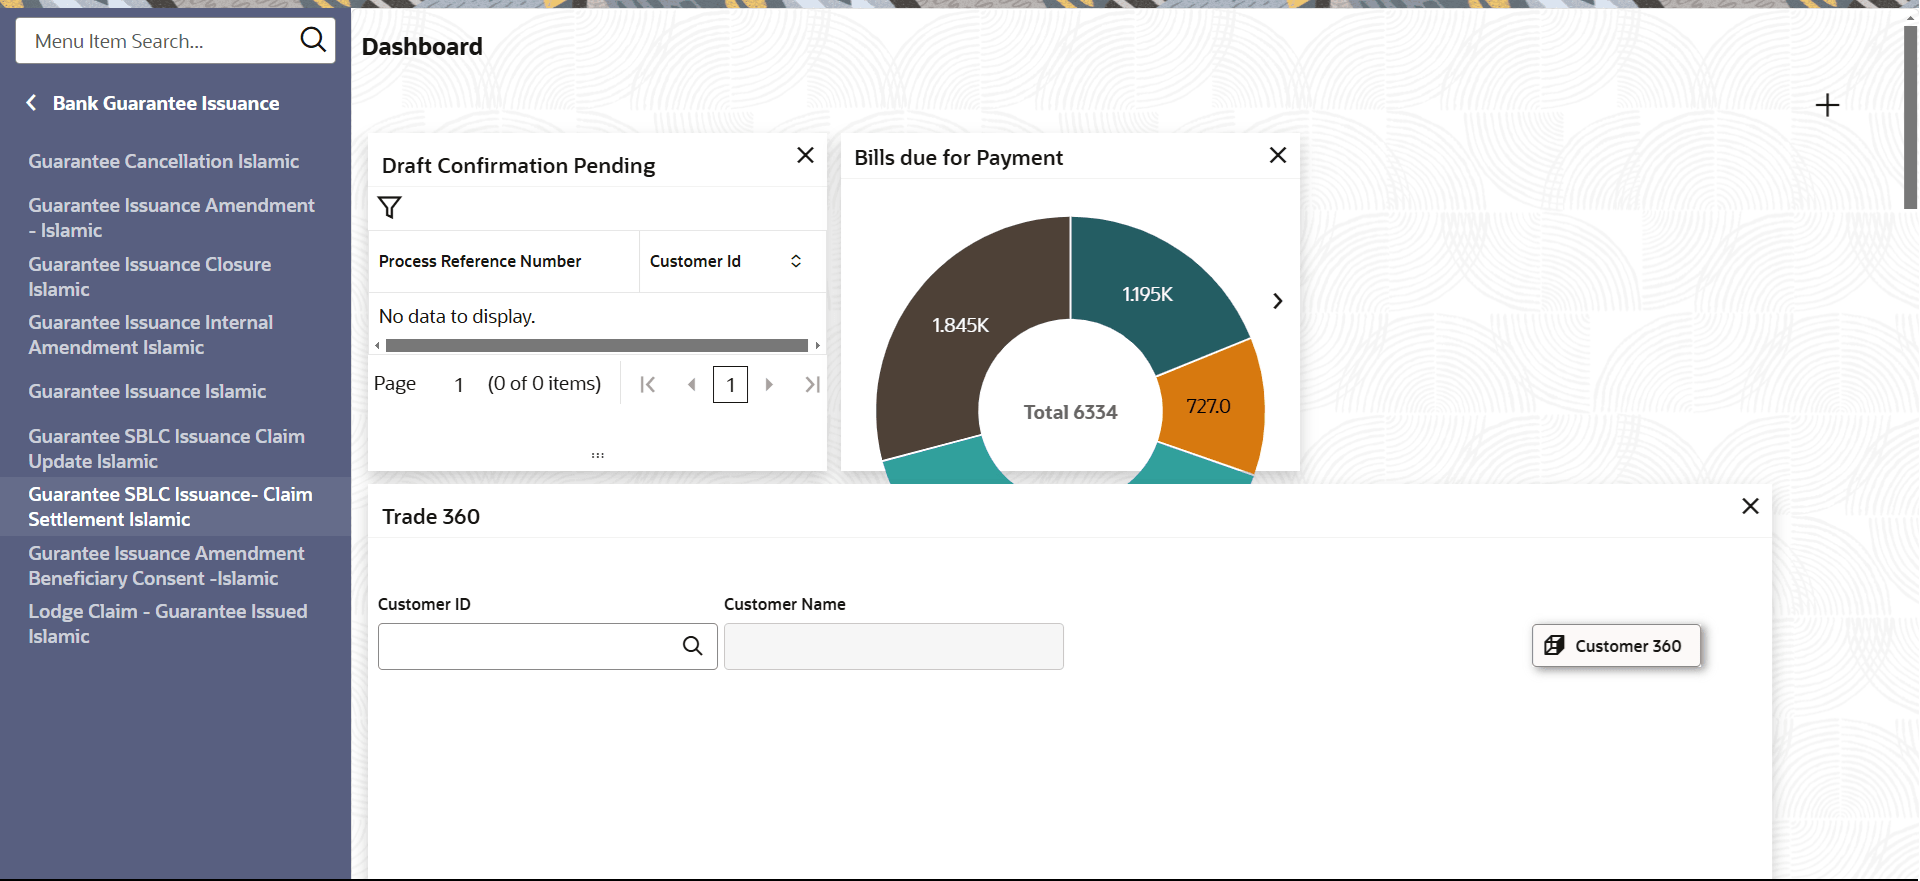Open Guarantee Cancellation Islamic
Image resolution: width=1920 pixels, height=881 pixels.
(x=164, y=161)
